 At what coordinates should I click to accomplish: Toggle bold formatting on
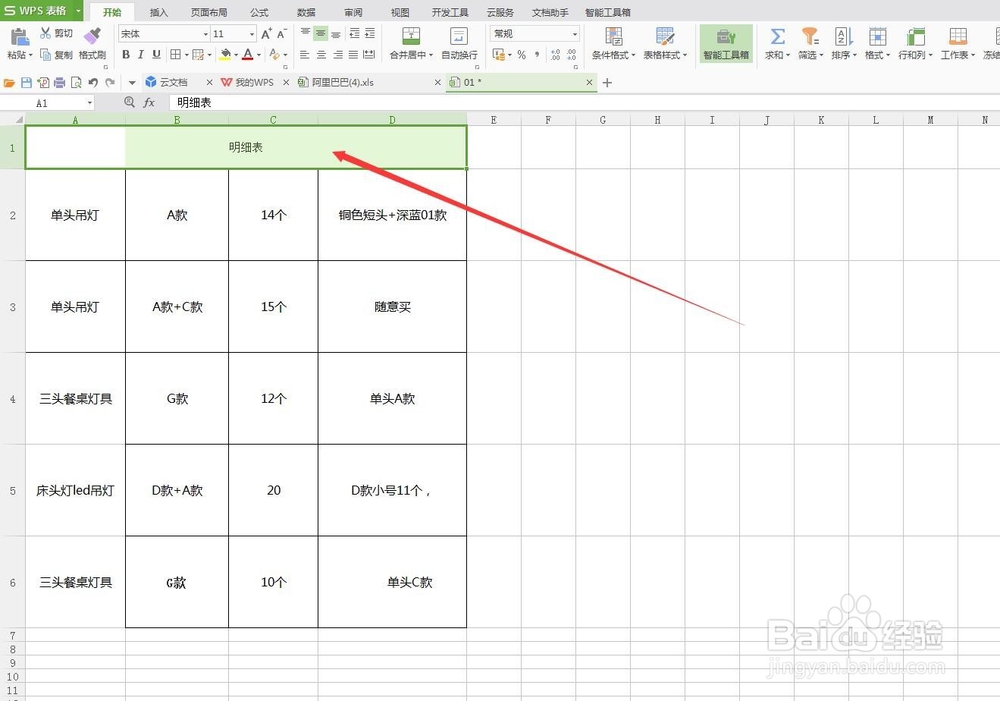click(x=128, y=53)
